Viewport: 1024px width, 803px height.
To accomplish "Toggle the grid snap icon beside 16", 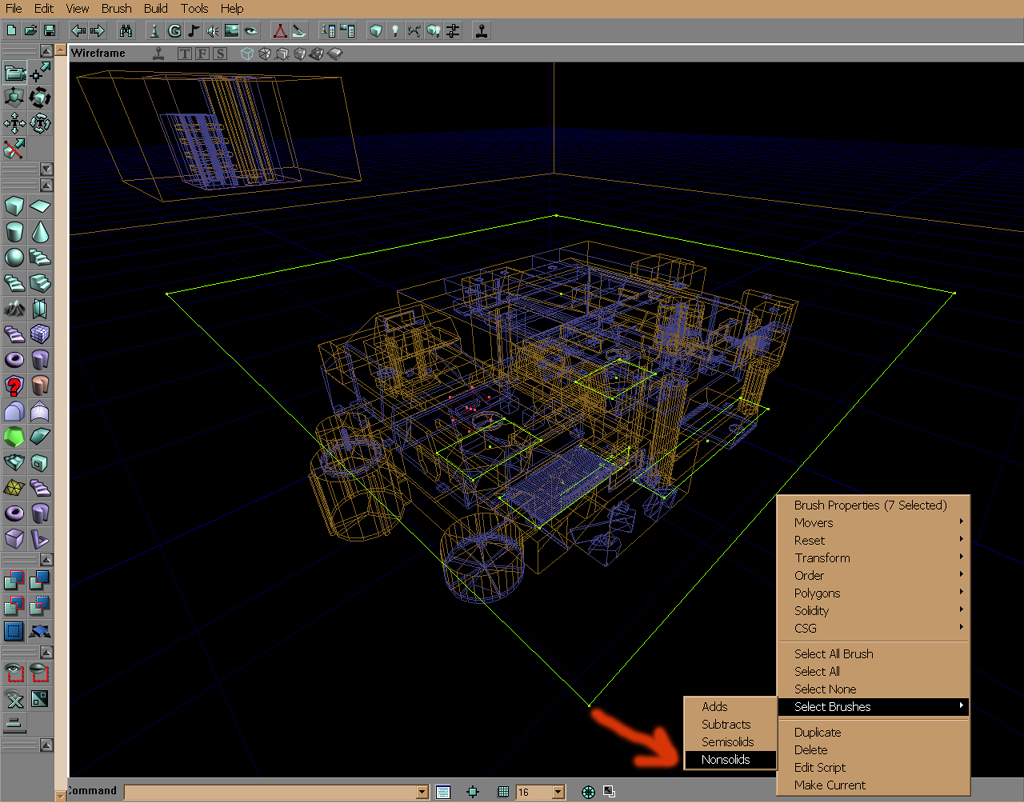I will (x=504, y=792).
